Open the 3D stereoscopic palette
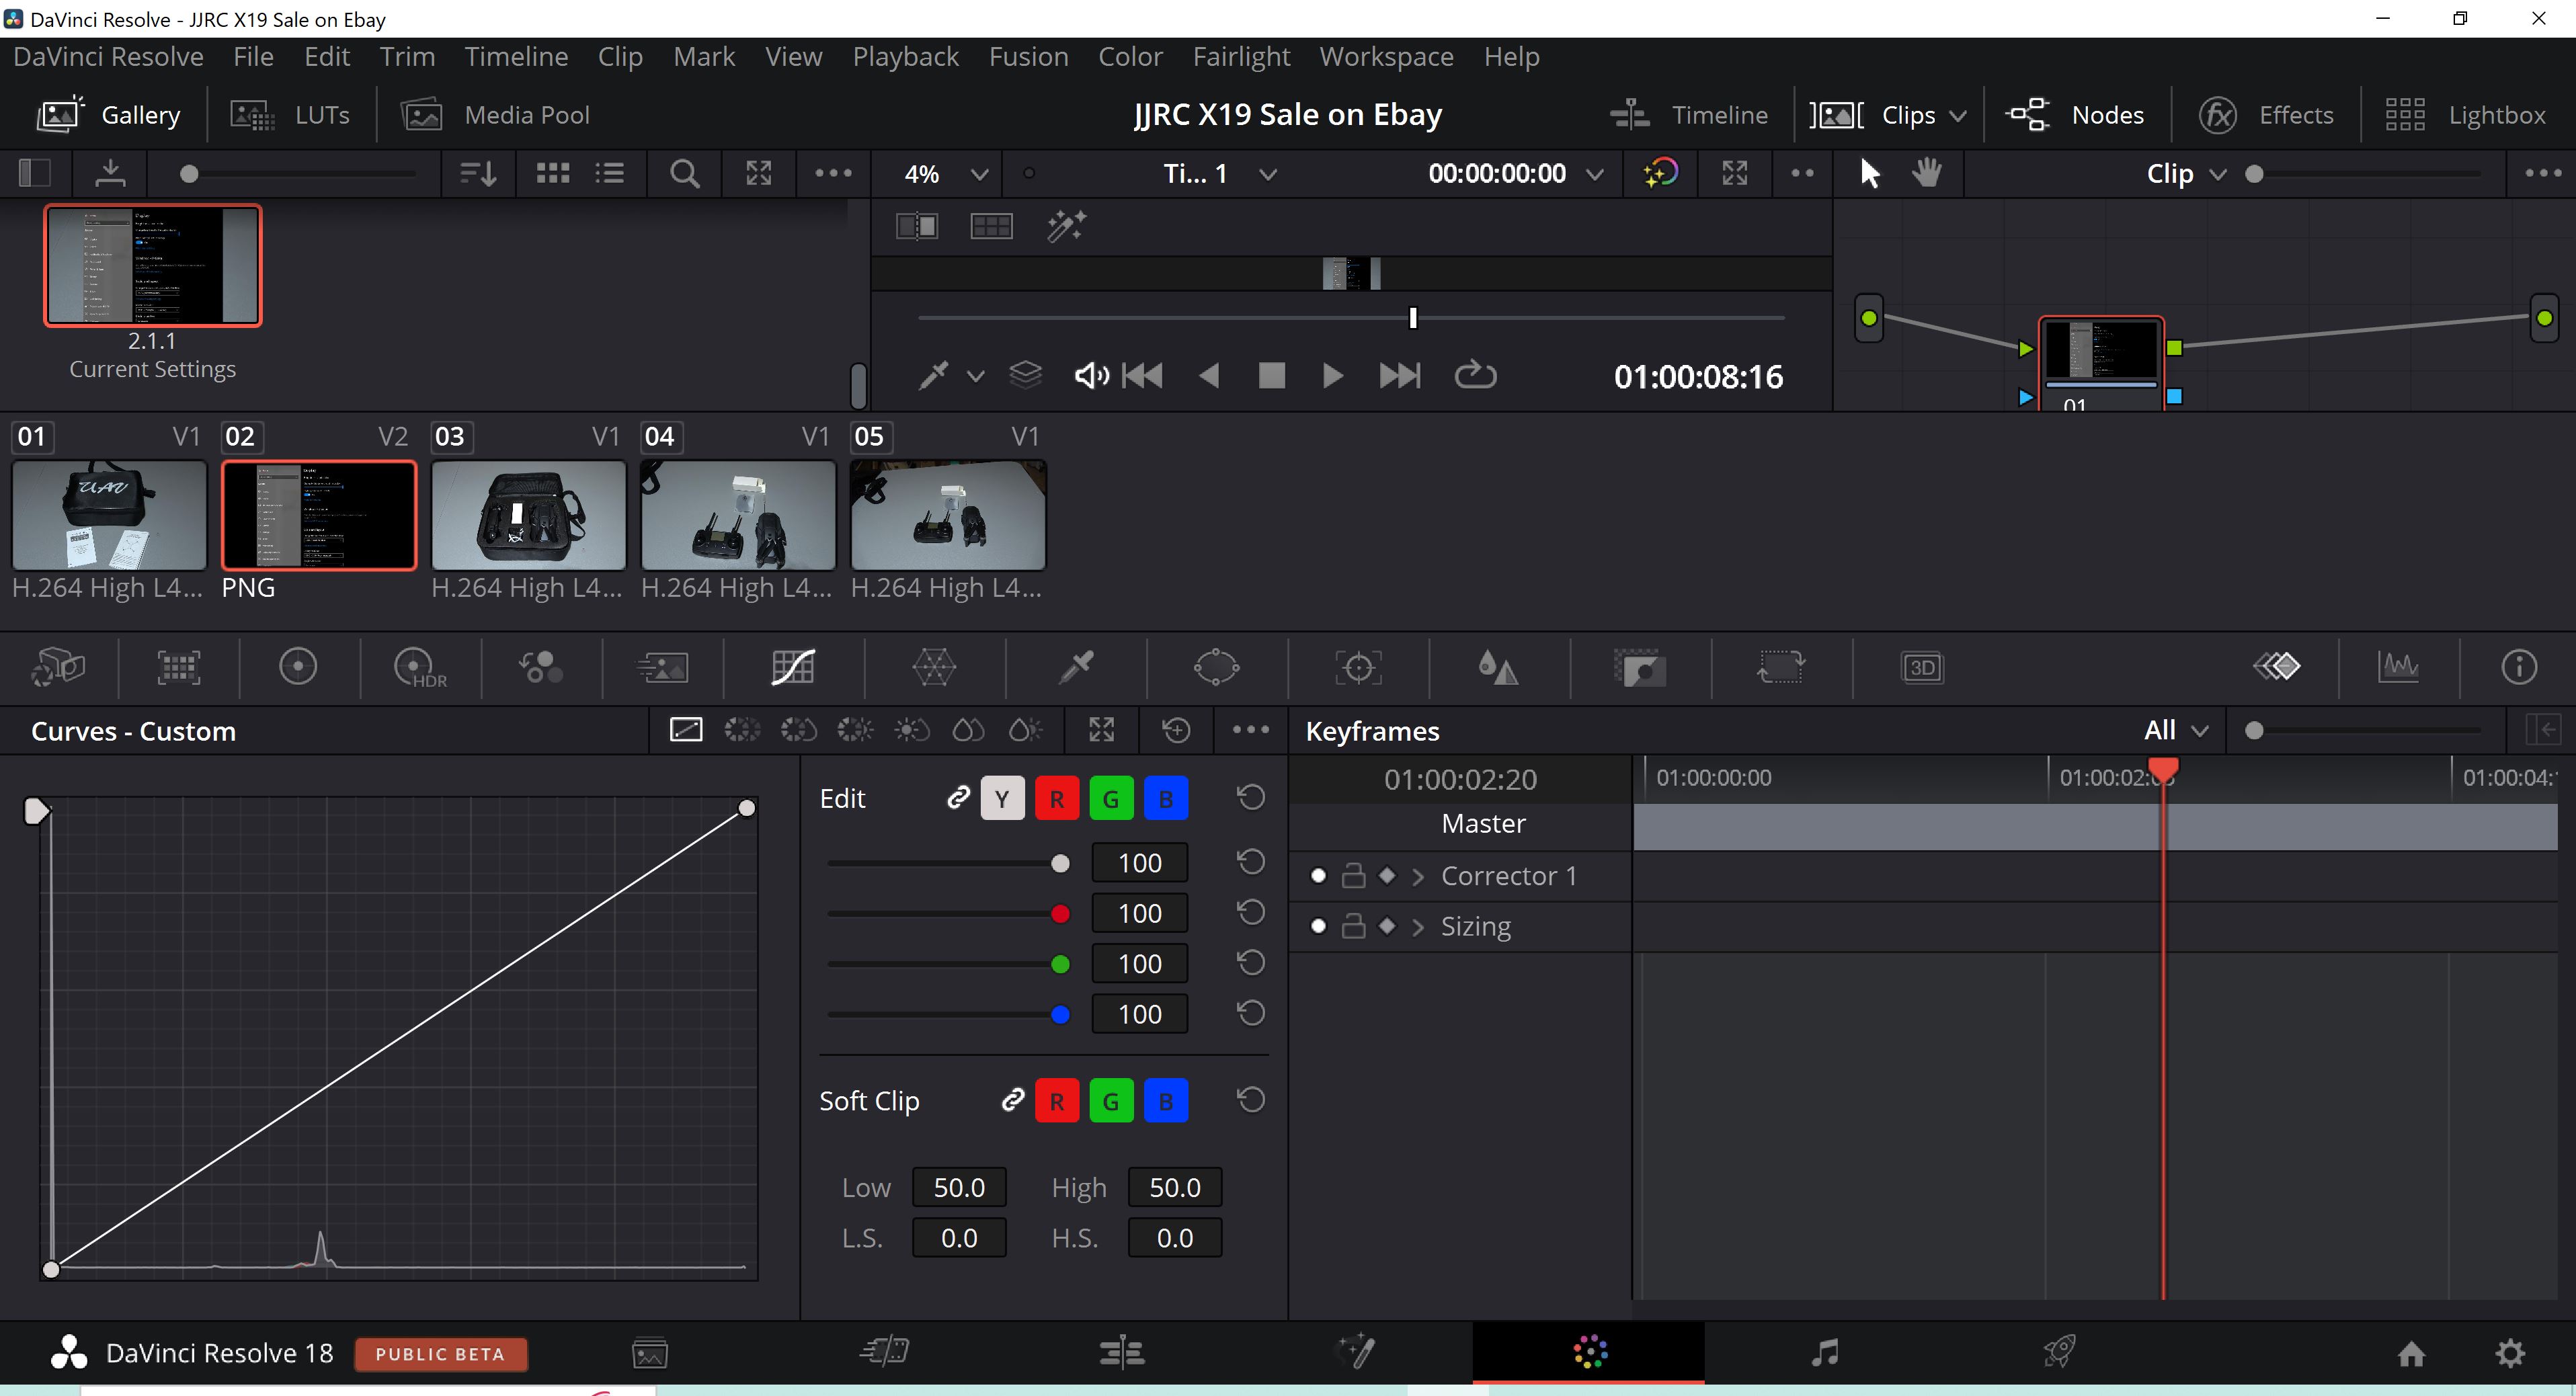The image size is (2576, 1396). [1922, 667]
